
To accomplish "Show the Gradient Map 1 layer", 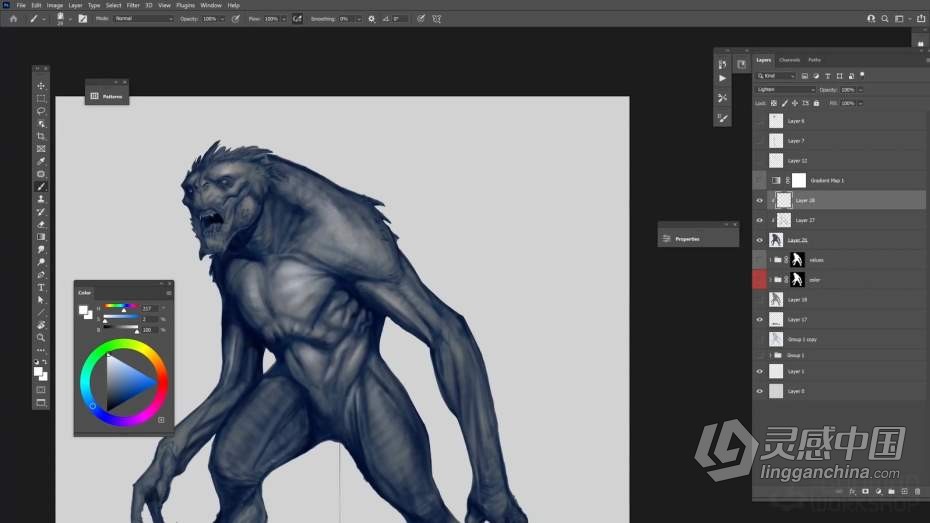I will 759,180.
